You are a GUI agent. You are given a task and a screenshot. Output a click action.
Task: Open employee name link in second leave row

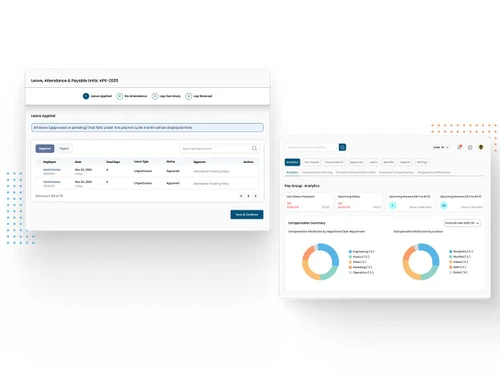click(x=52, y=182)
